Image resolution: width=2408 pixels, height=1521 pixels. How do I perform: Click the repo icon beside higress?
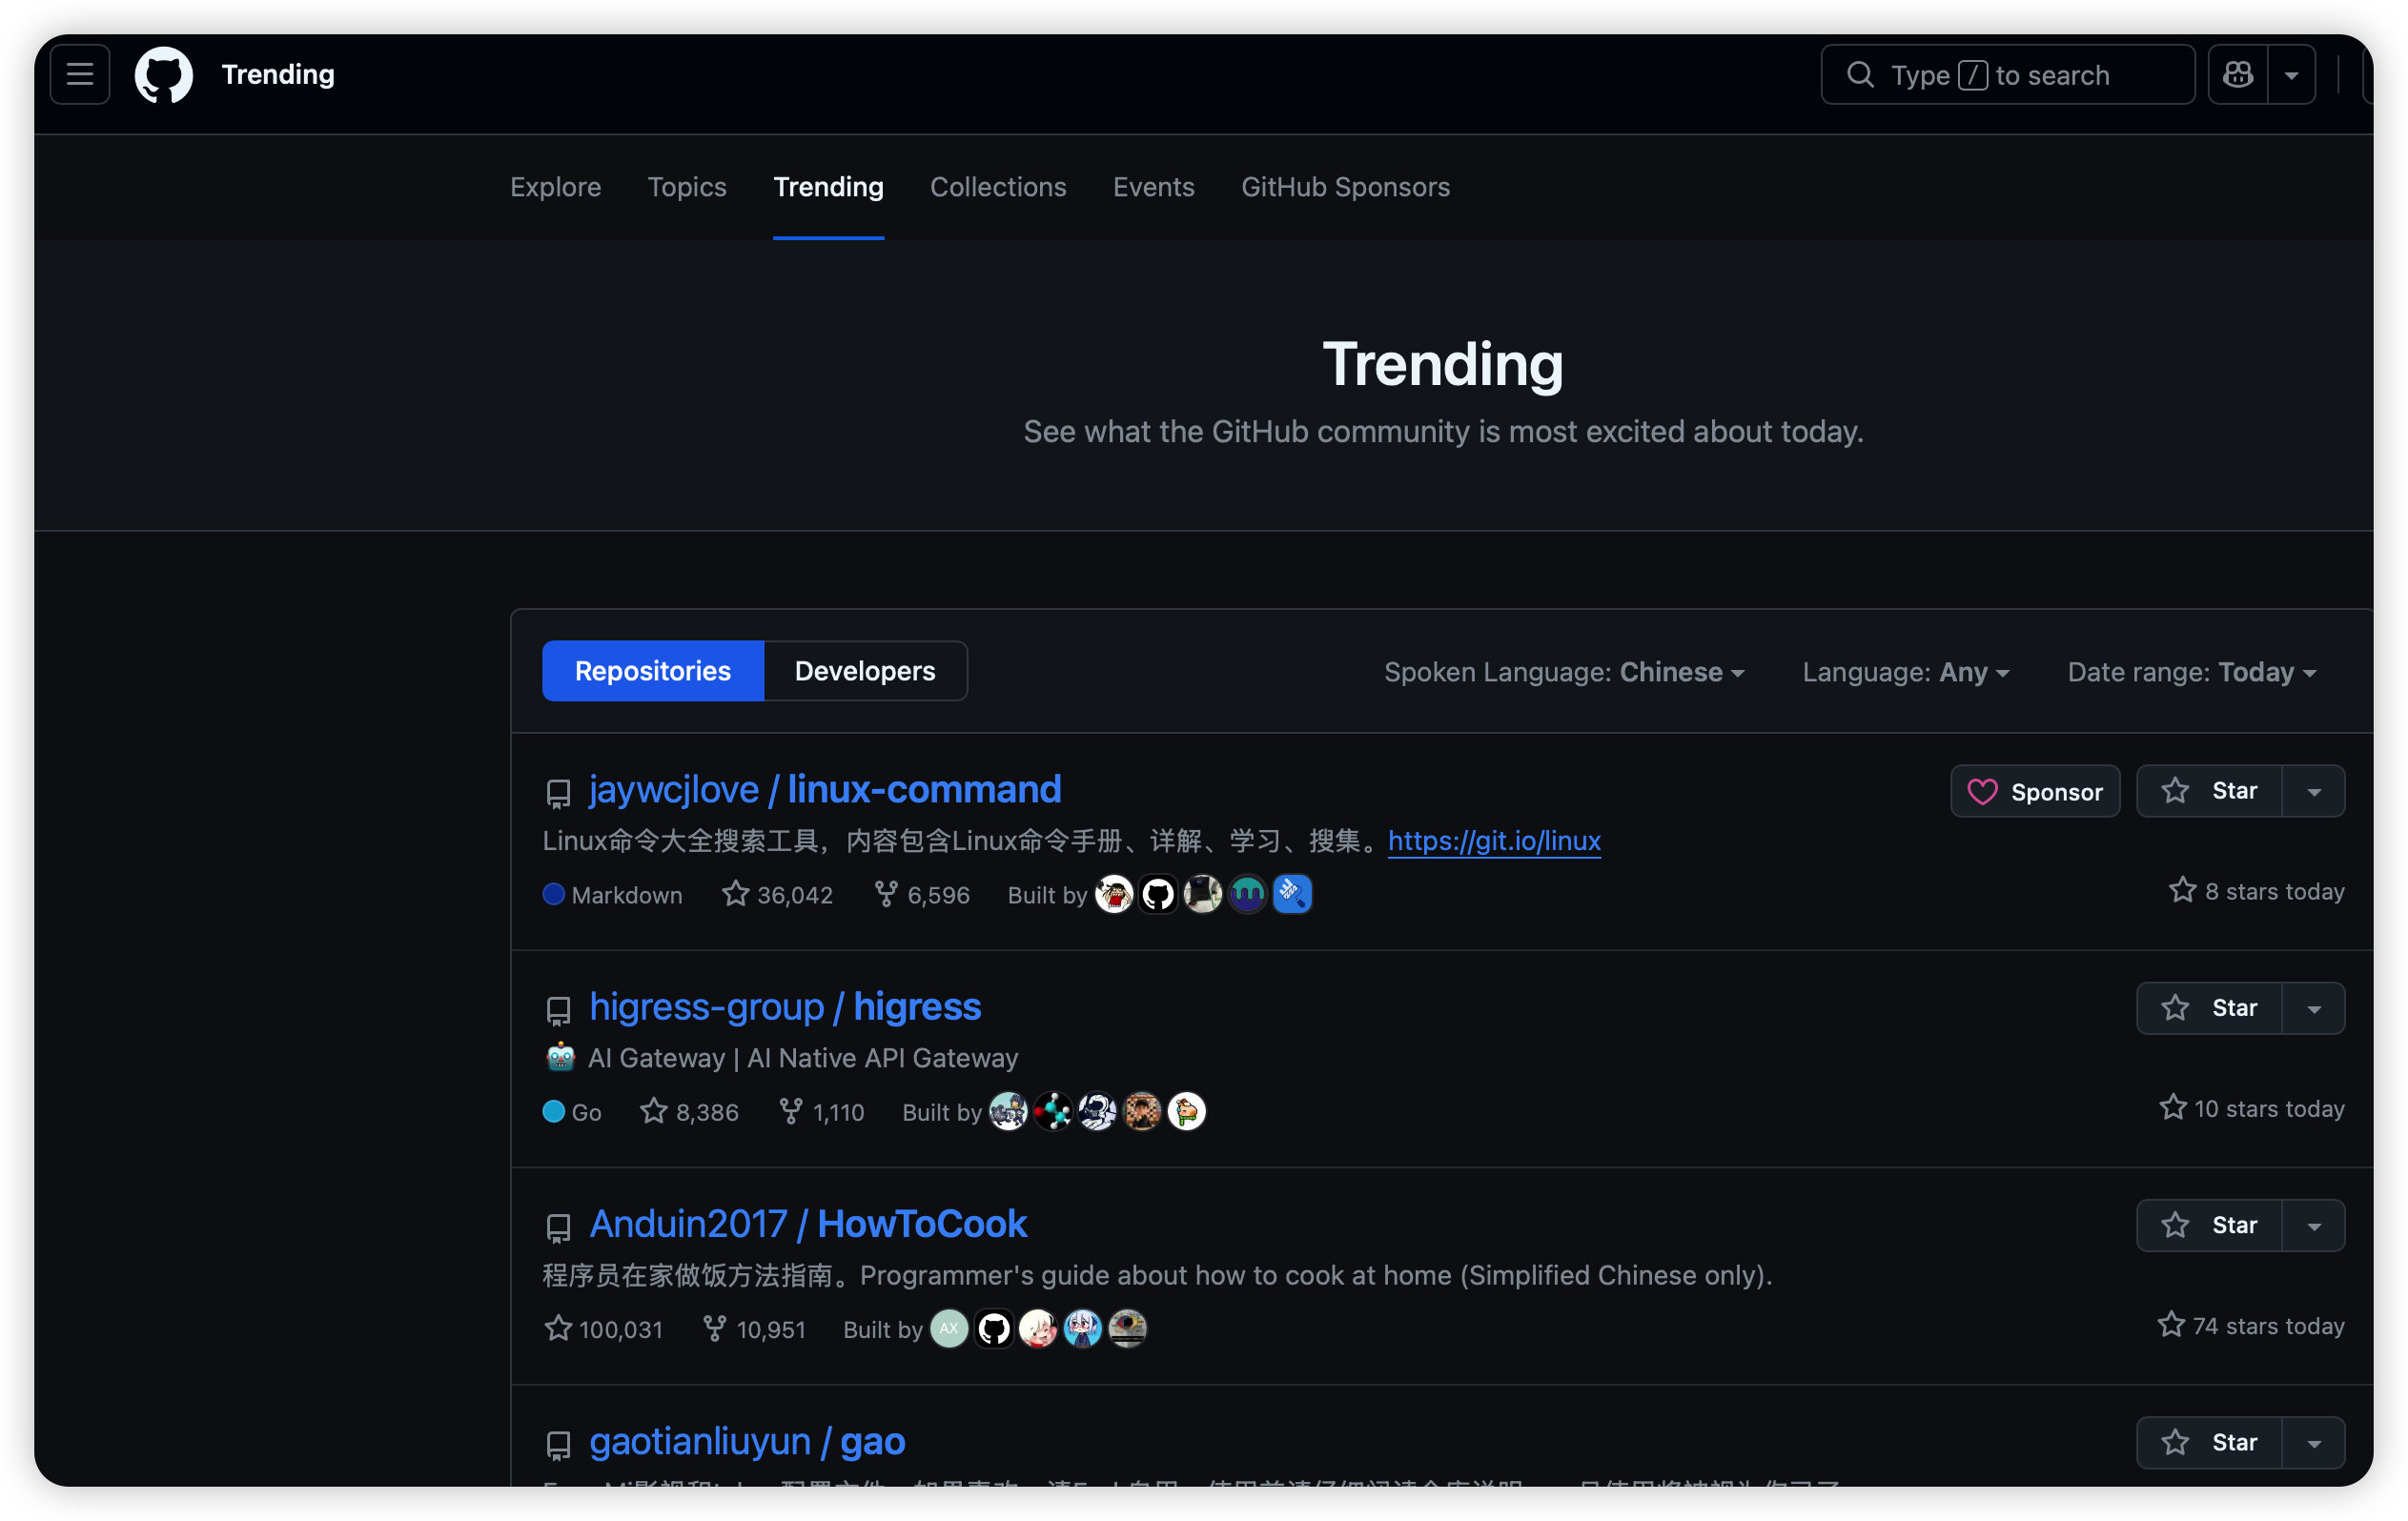point(558,1010)
